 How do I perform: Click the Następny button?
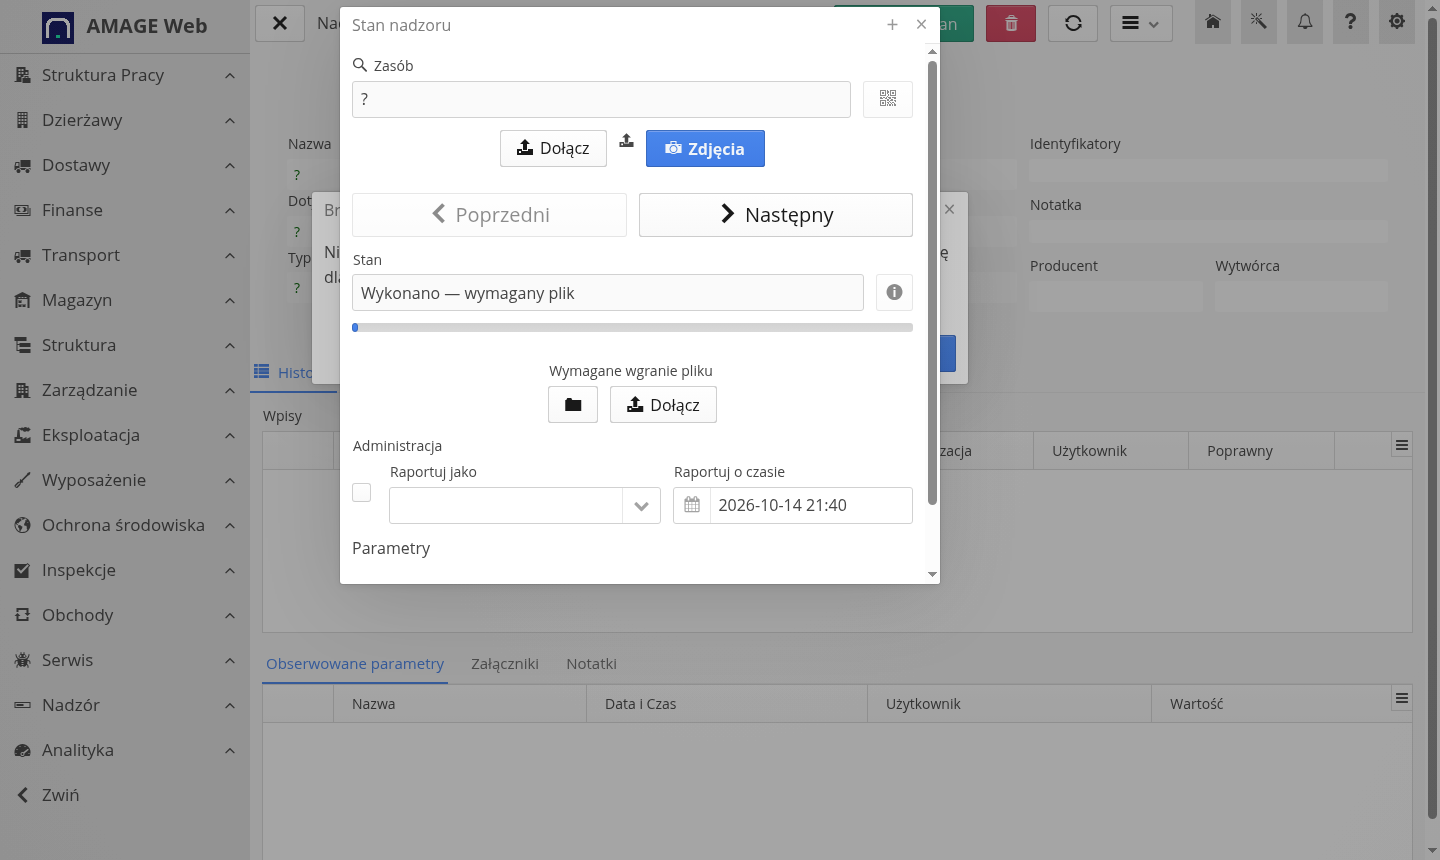tap(776, 215)
